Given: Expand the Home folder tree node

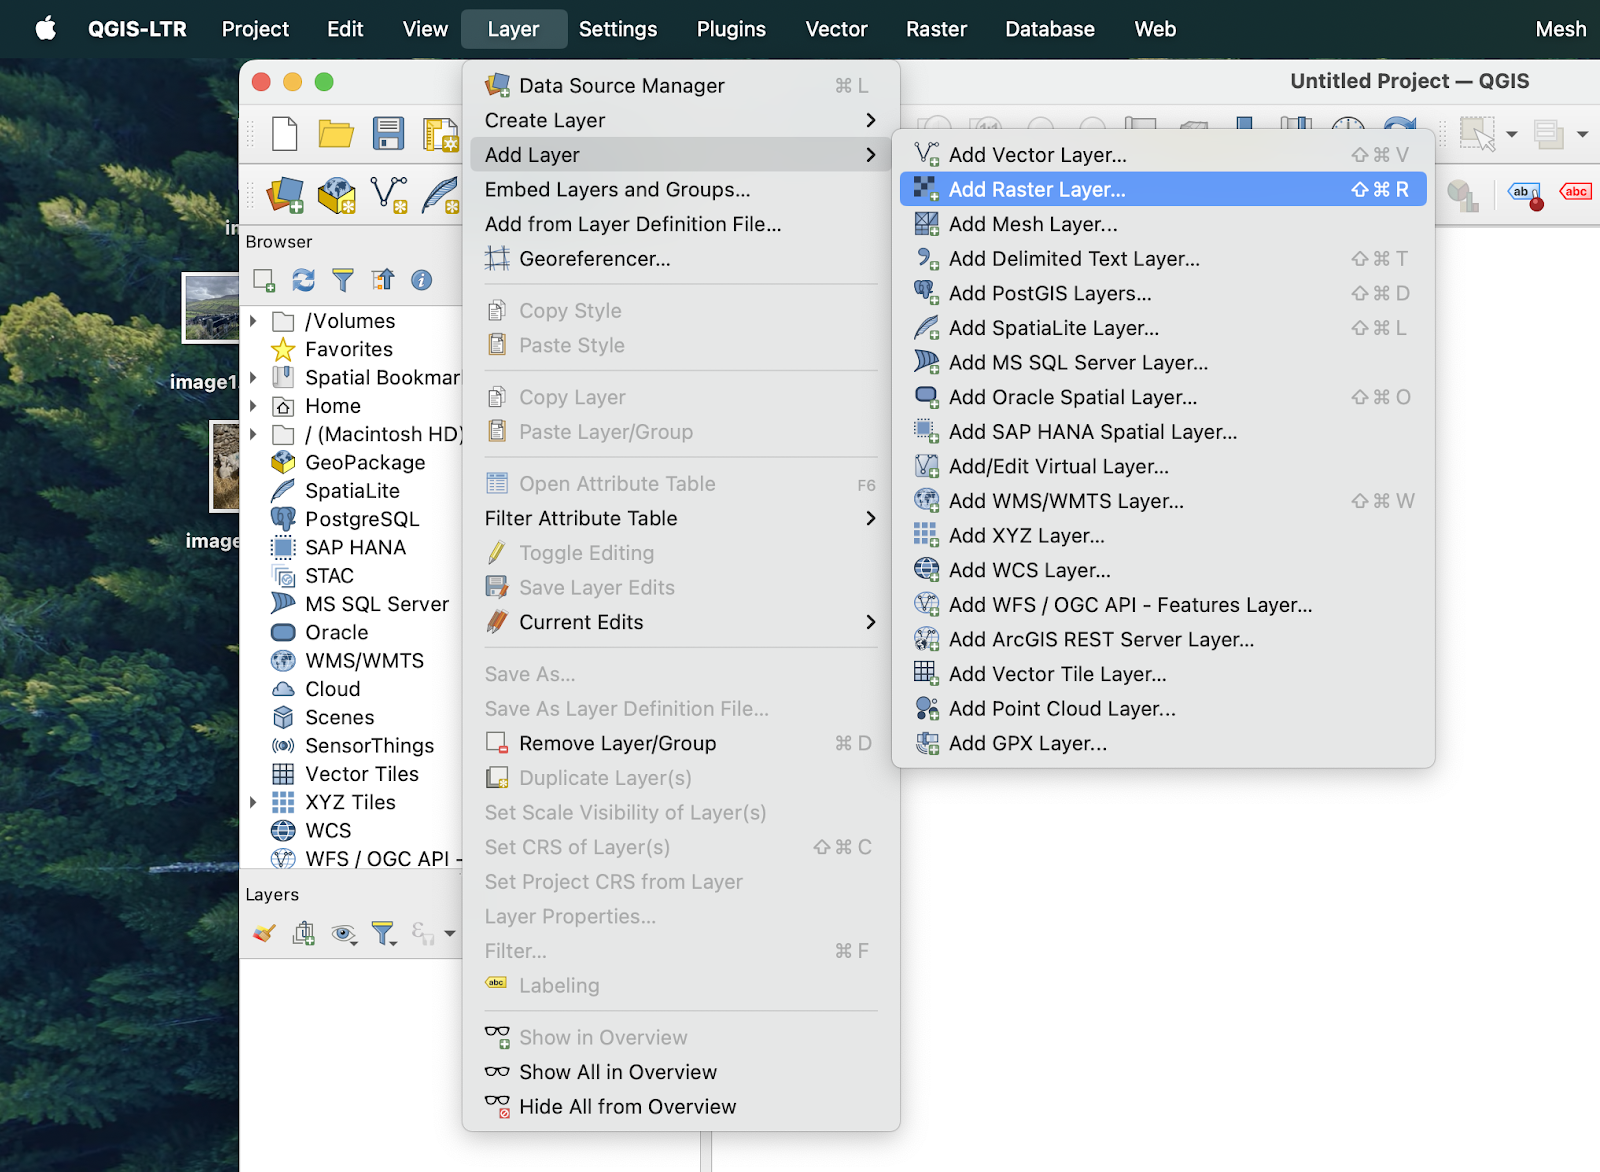Looking at the screenshot, I should click(253, 406).
